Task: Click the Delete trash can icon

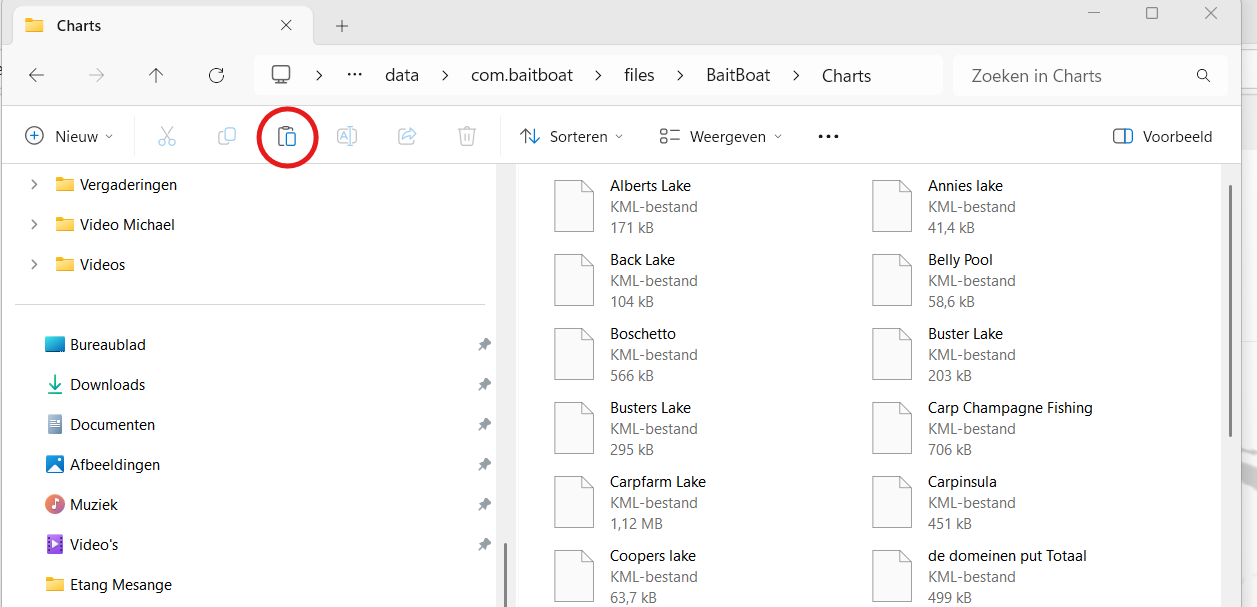Action: (467, 137)
